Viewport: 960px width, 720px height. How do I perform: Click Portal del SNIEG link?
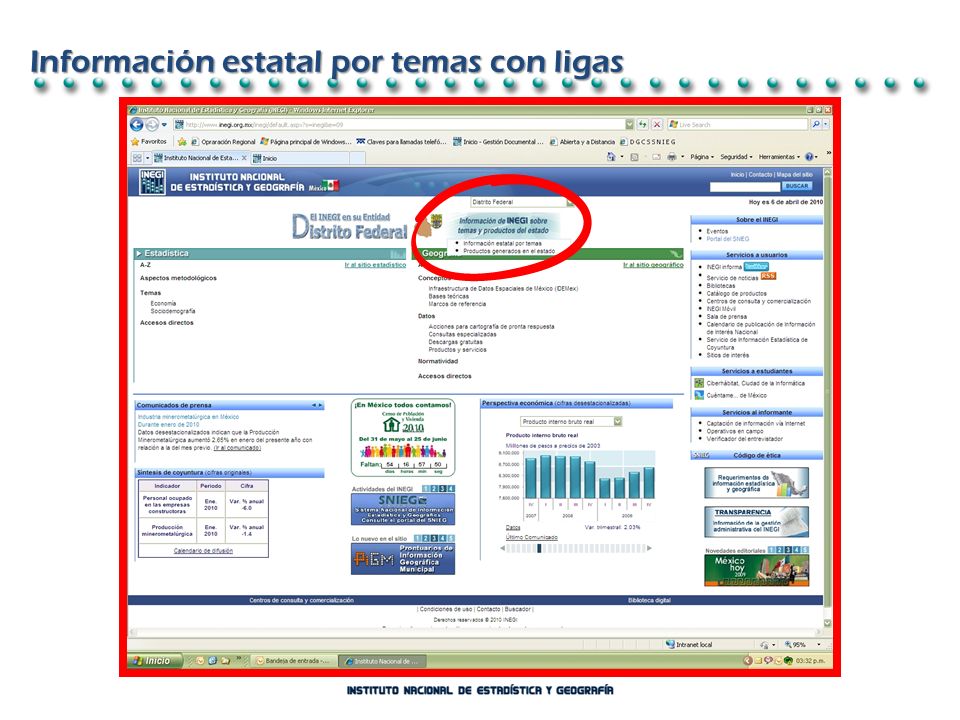click(727, 239)
